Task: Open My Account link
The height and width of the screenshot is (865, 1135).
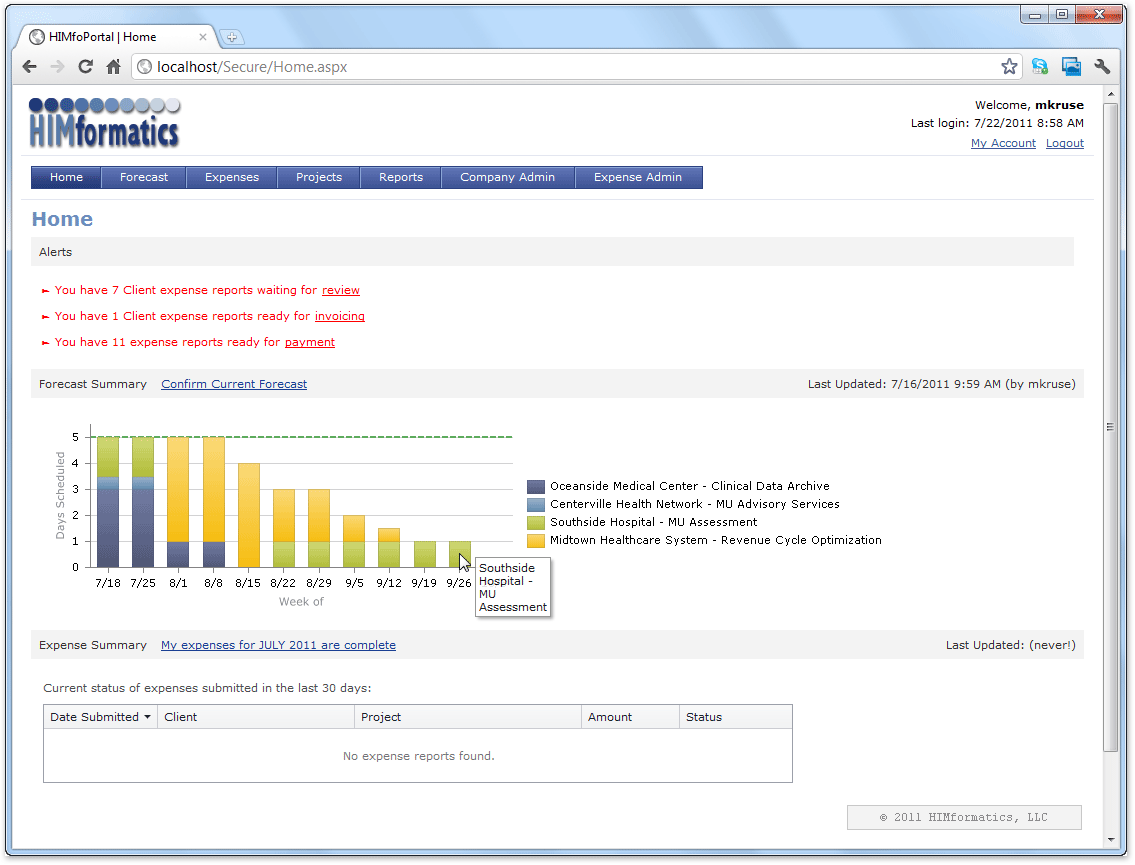Action: 1003,143
